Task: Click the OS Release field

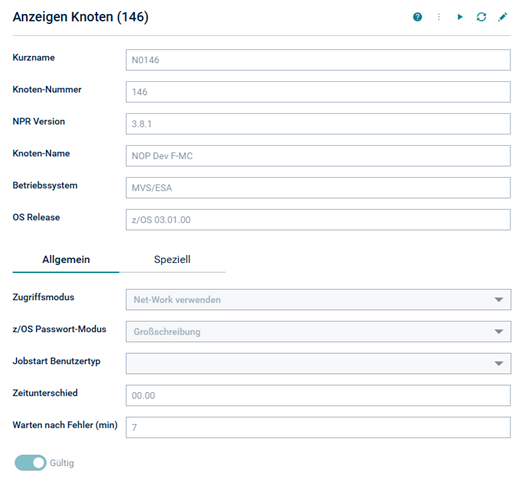Action: tap(318, 220)
